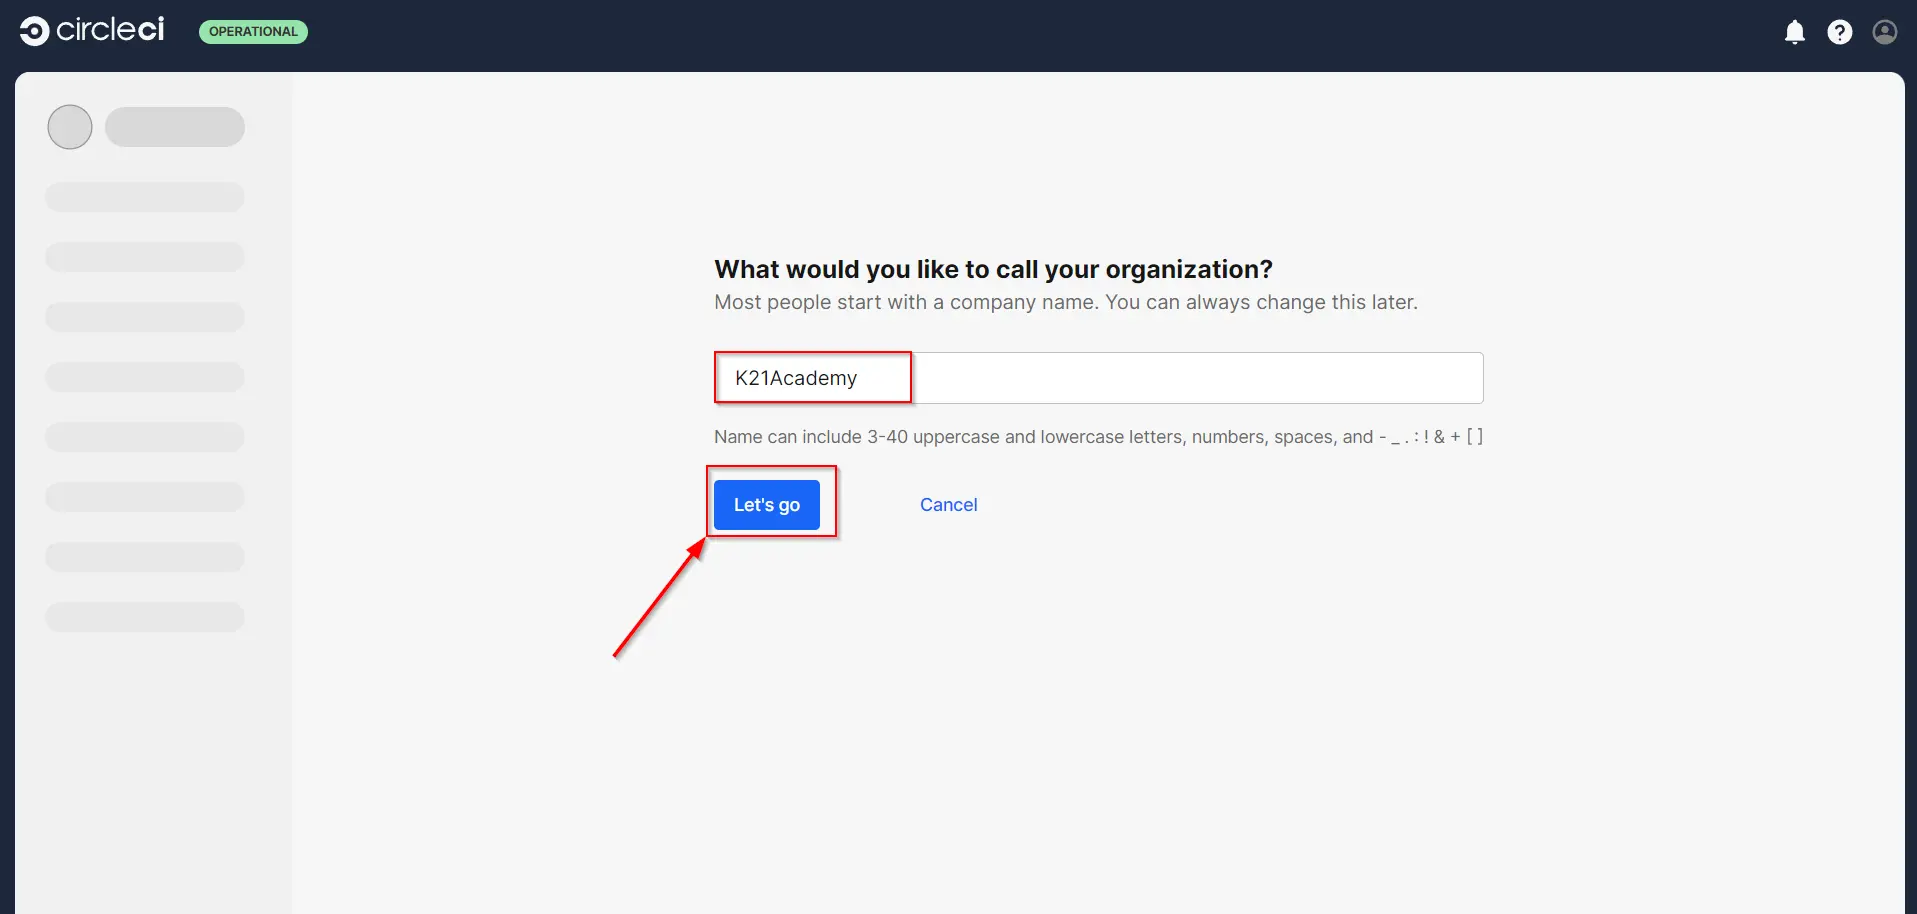Click the circleci wordmark text
This screenshot has height=914, width=1917.
110,30
